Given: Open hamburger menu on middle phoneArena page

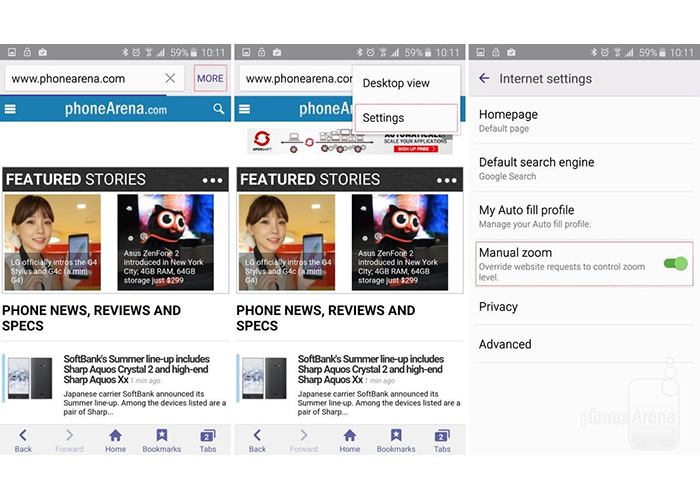Looking at the screenshot, I should (x=244, y=109).
